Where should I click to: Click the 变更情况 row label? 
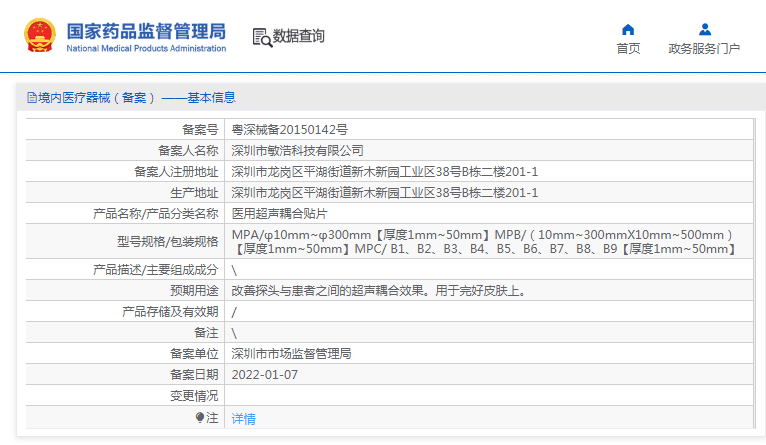point(194,396)
